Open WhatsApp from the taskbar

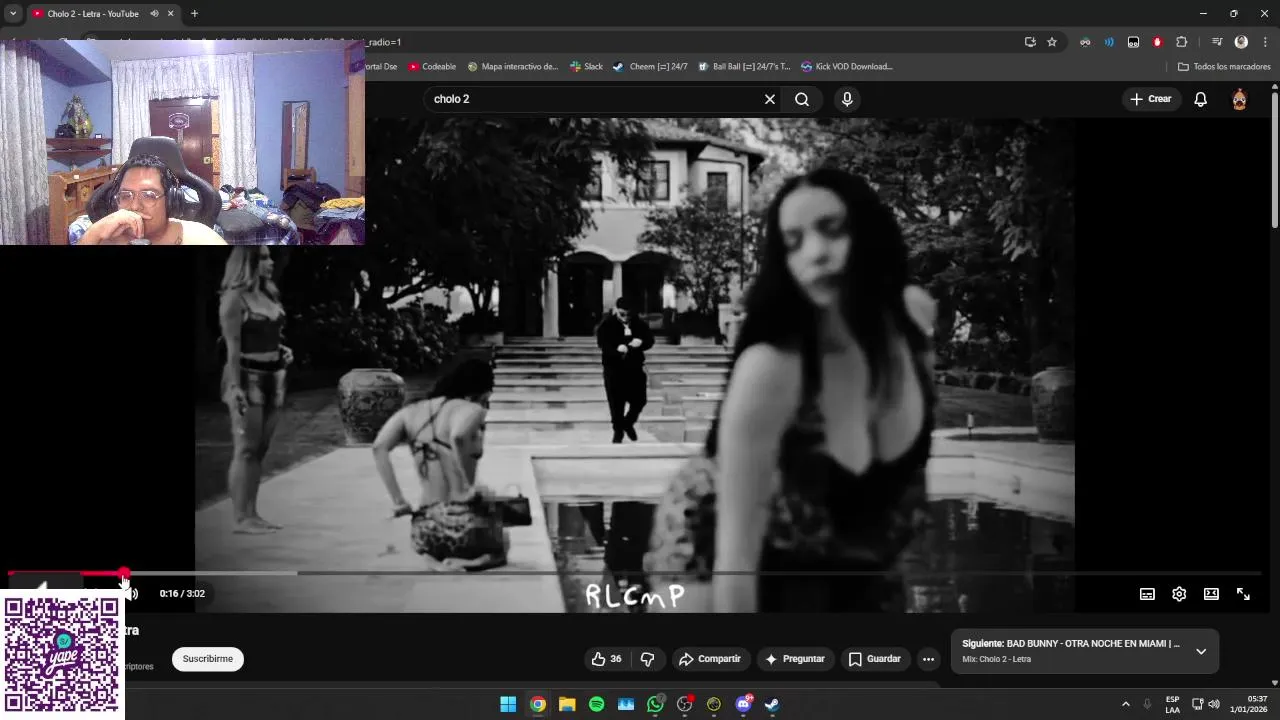[x=655, y=704]
